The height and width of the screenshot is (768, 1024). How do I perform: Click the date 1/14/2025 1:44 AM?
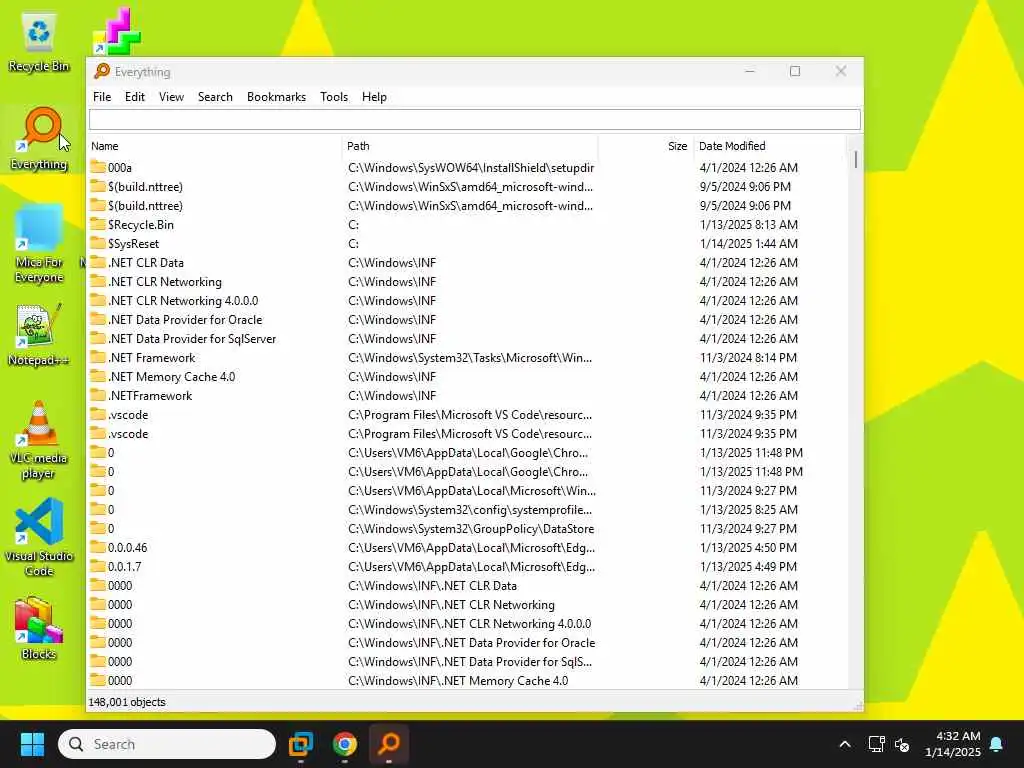(x=748, y=243)
